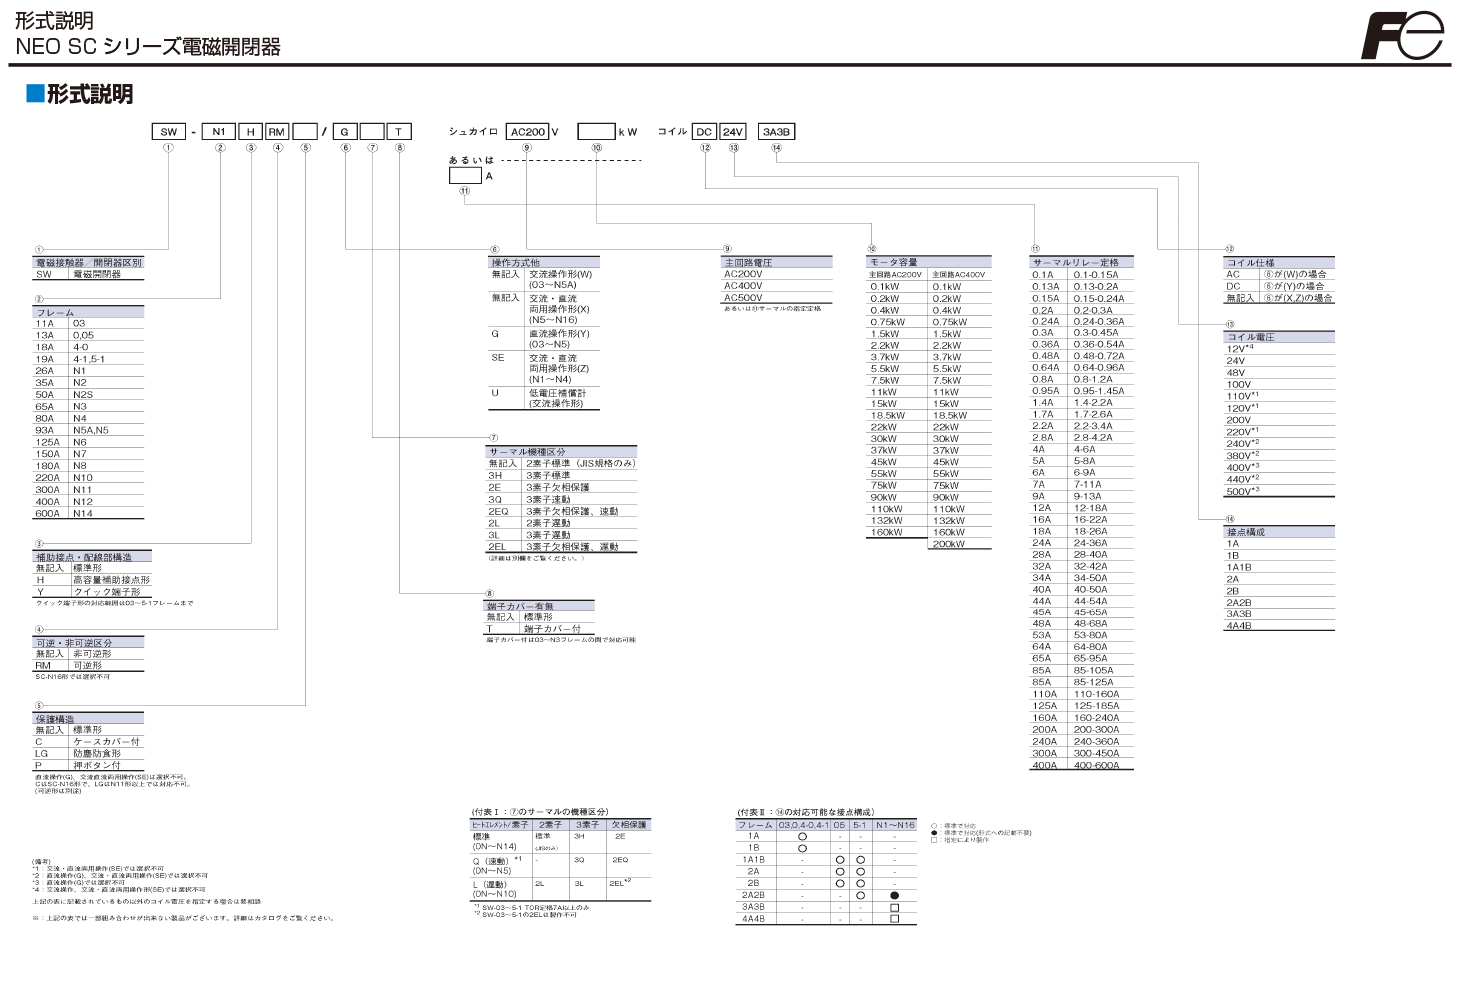Click the "Q（速動）" row in 付表Ⅰ
Image resolution: width=1460 pixels, height=992 pixels.
coord(560,864)
